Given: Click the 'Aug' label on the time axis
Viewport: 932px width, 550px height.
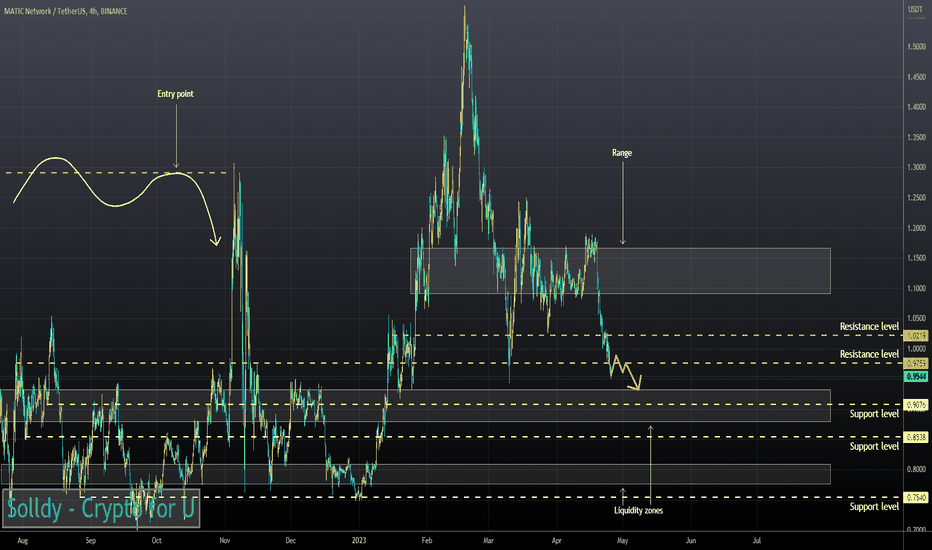Looking at the screenshot, I should [23, 541].
